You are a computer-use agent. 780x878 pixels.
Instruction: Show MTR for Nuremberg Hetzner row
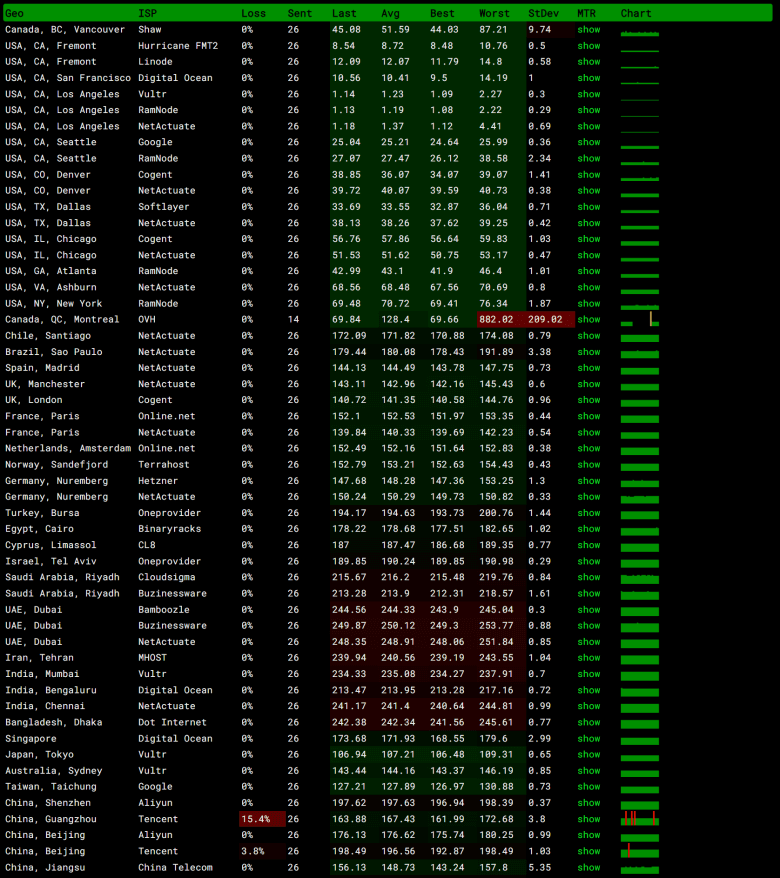[588, 480]
